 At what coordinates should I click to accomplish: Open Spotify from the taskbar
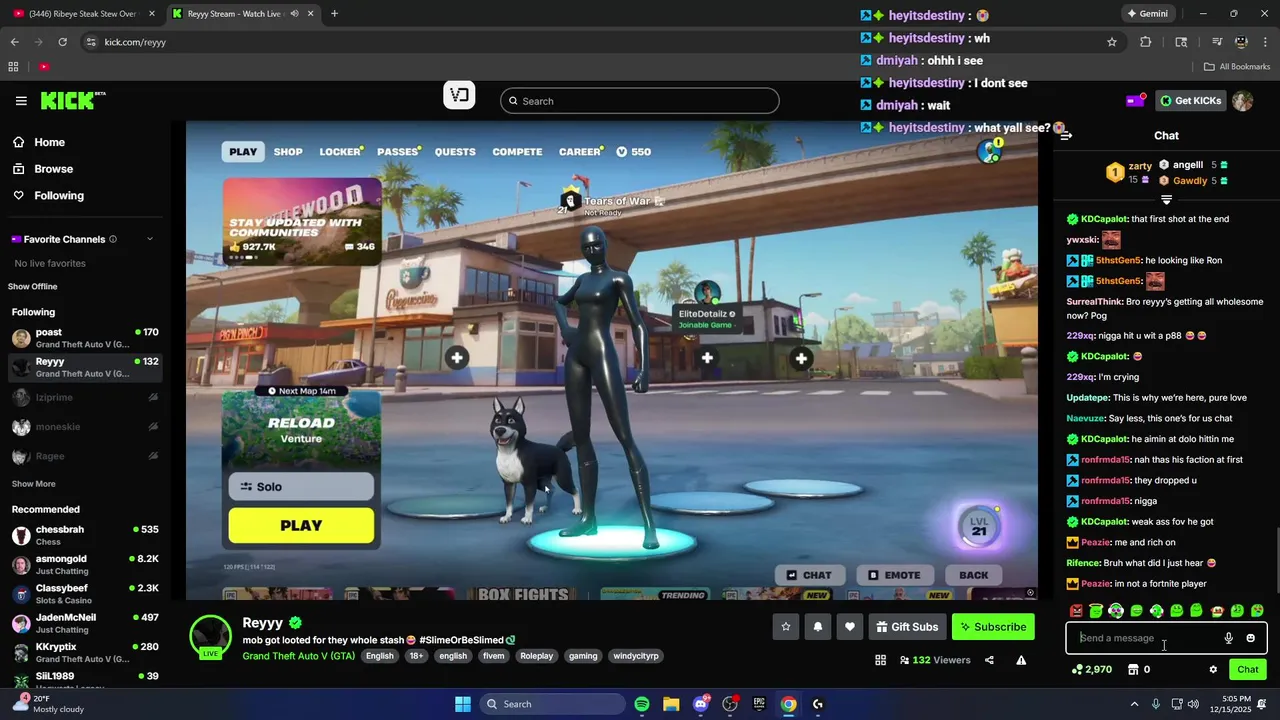[642, 704]
